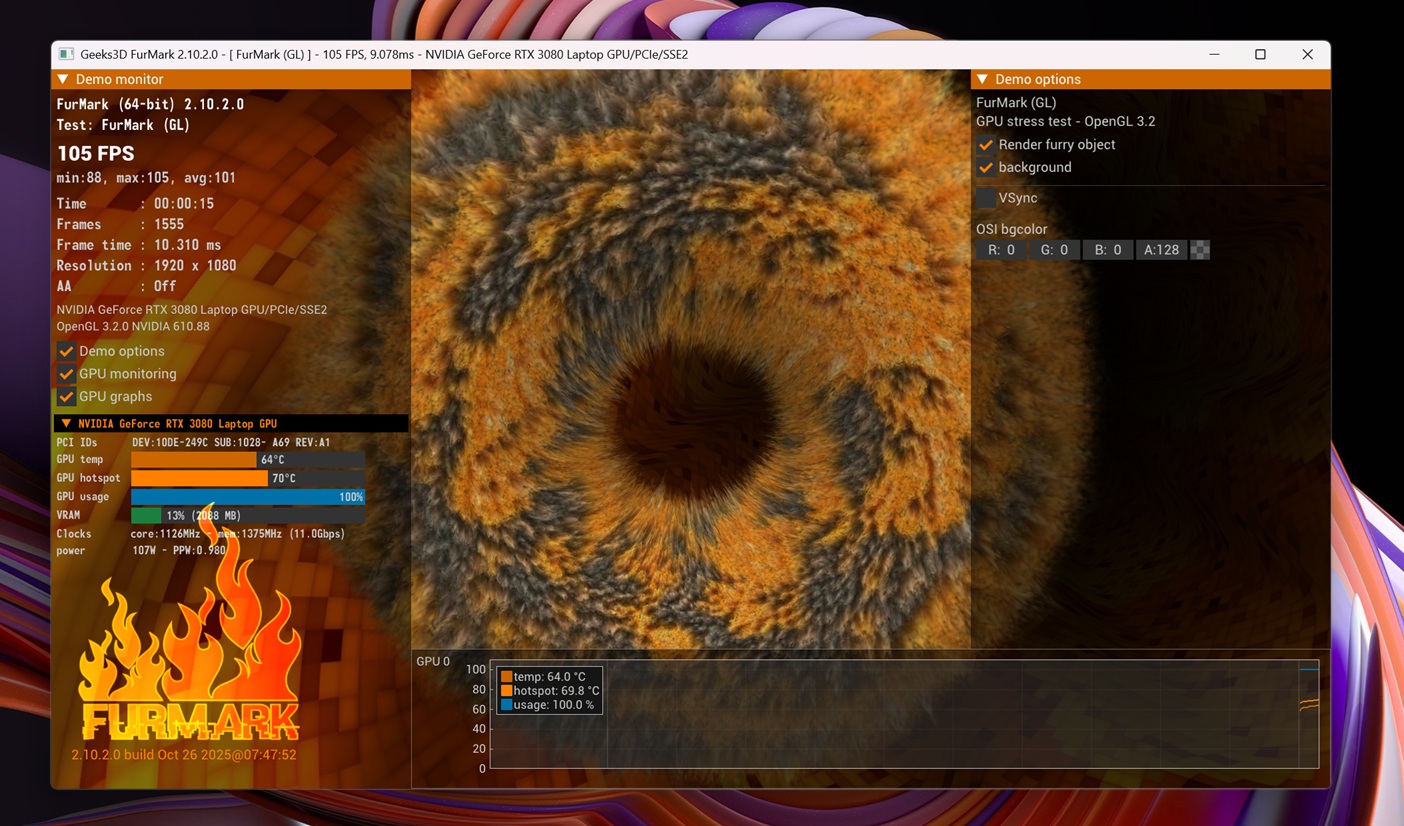Click the "OSI bgcolor" label
The width and height of the screenshot is (1404, 826).
click(1012, 229)
